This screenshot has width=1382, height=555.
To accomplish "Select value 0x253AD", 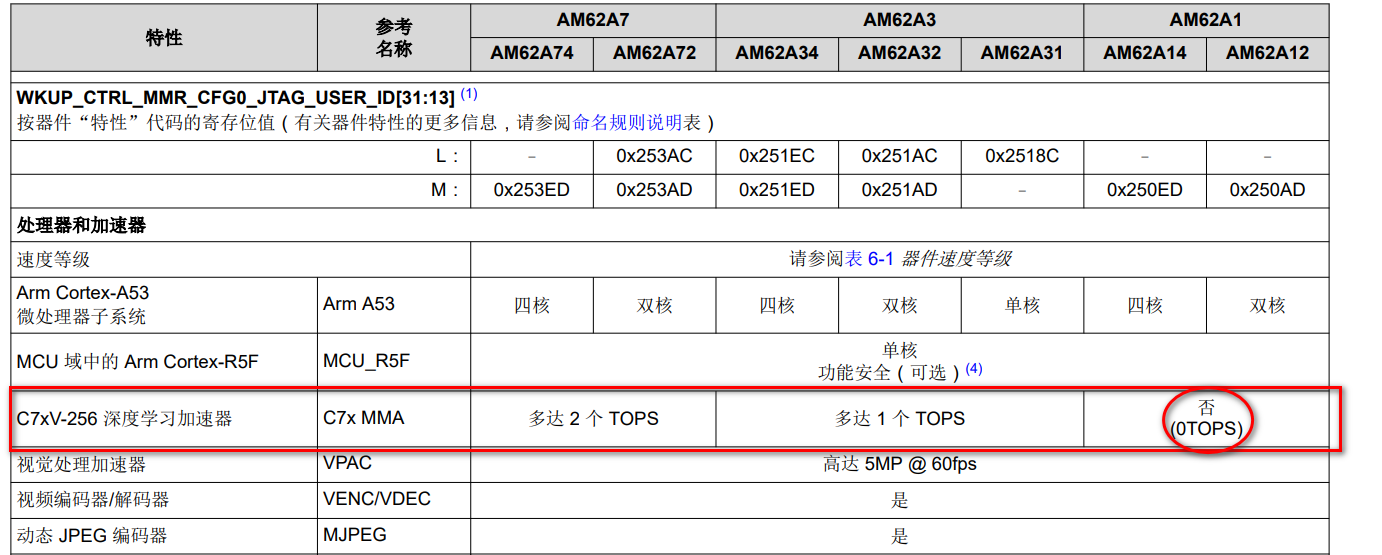I will [x=654, y=189].
